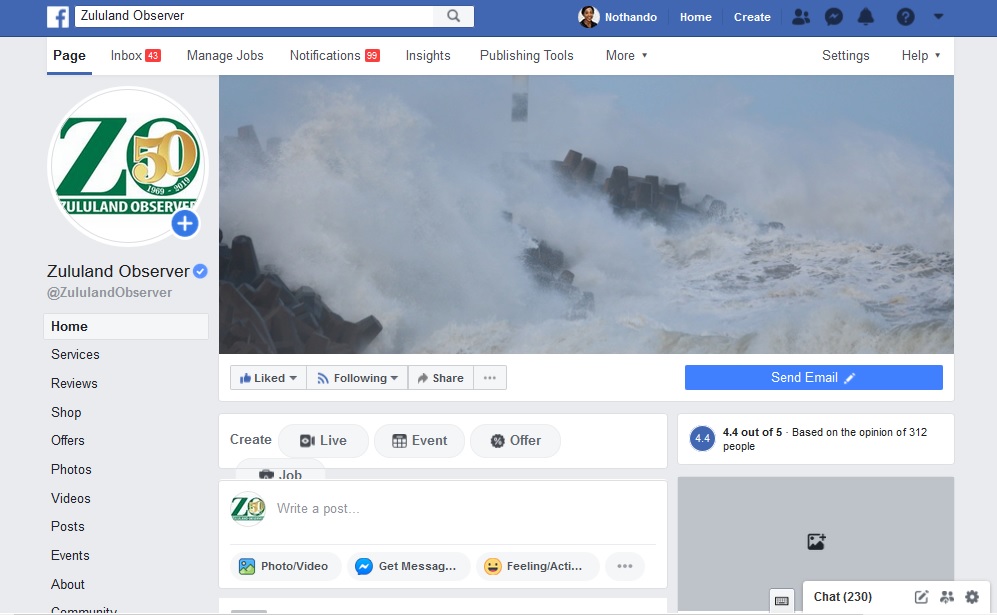
Task: Open chat settings gear icon
Action: pos(972,597)
